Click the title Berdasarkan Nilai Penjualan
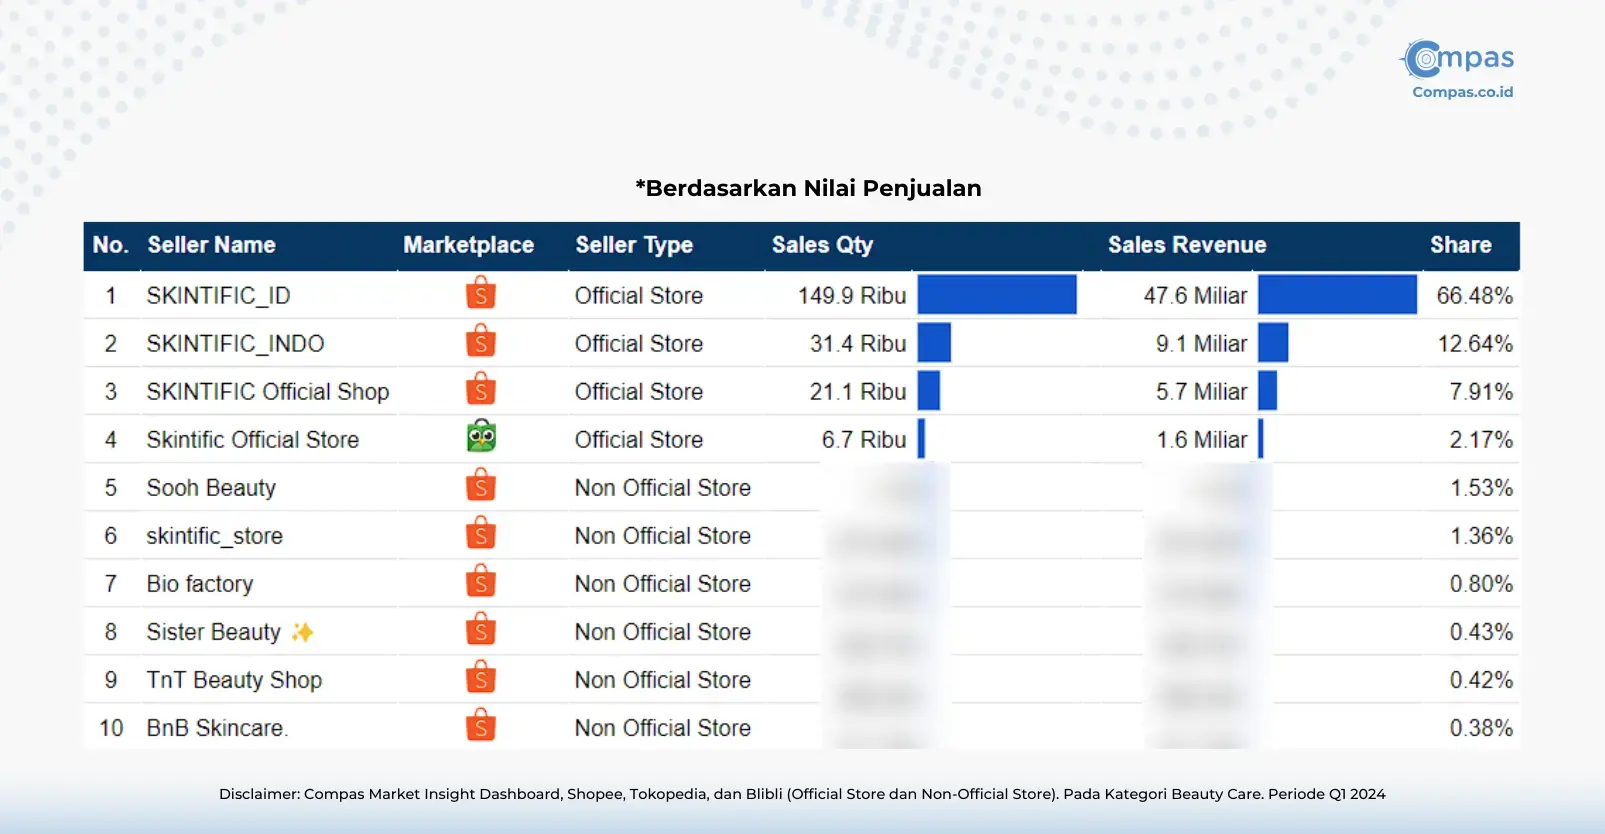 point(808,188)
